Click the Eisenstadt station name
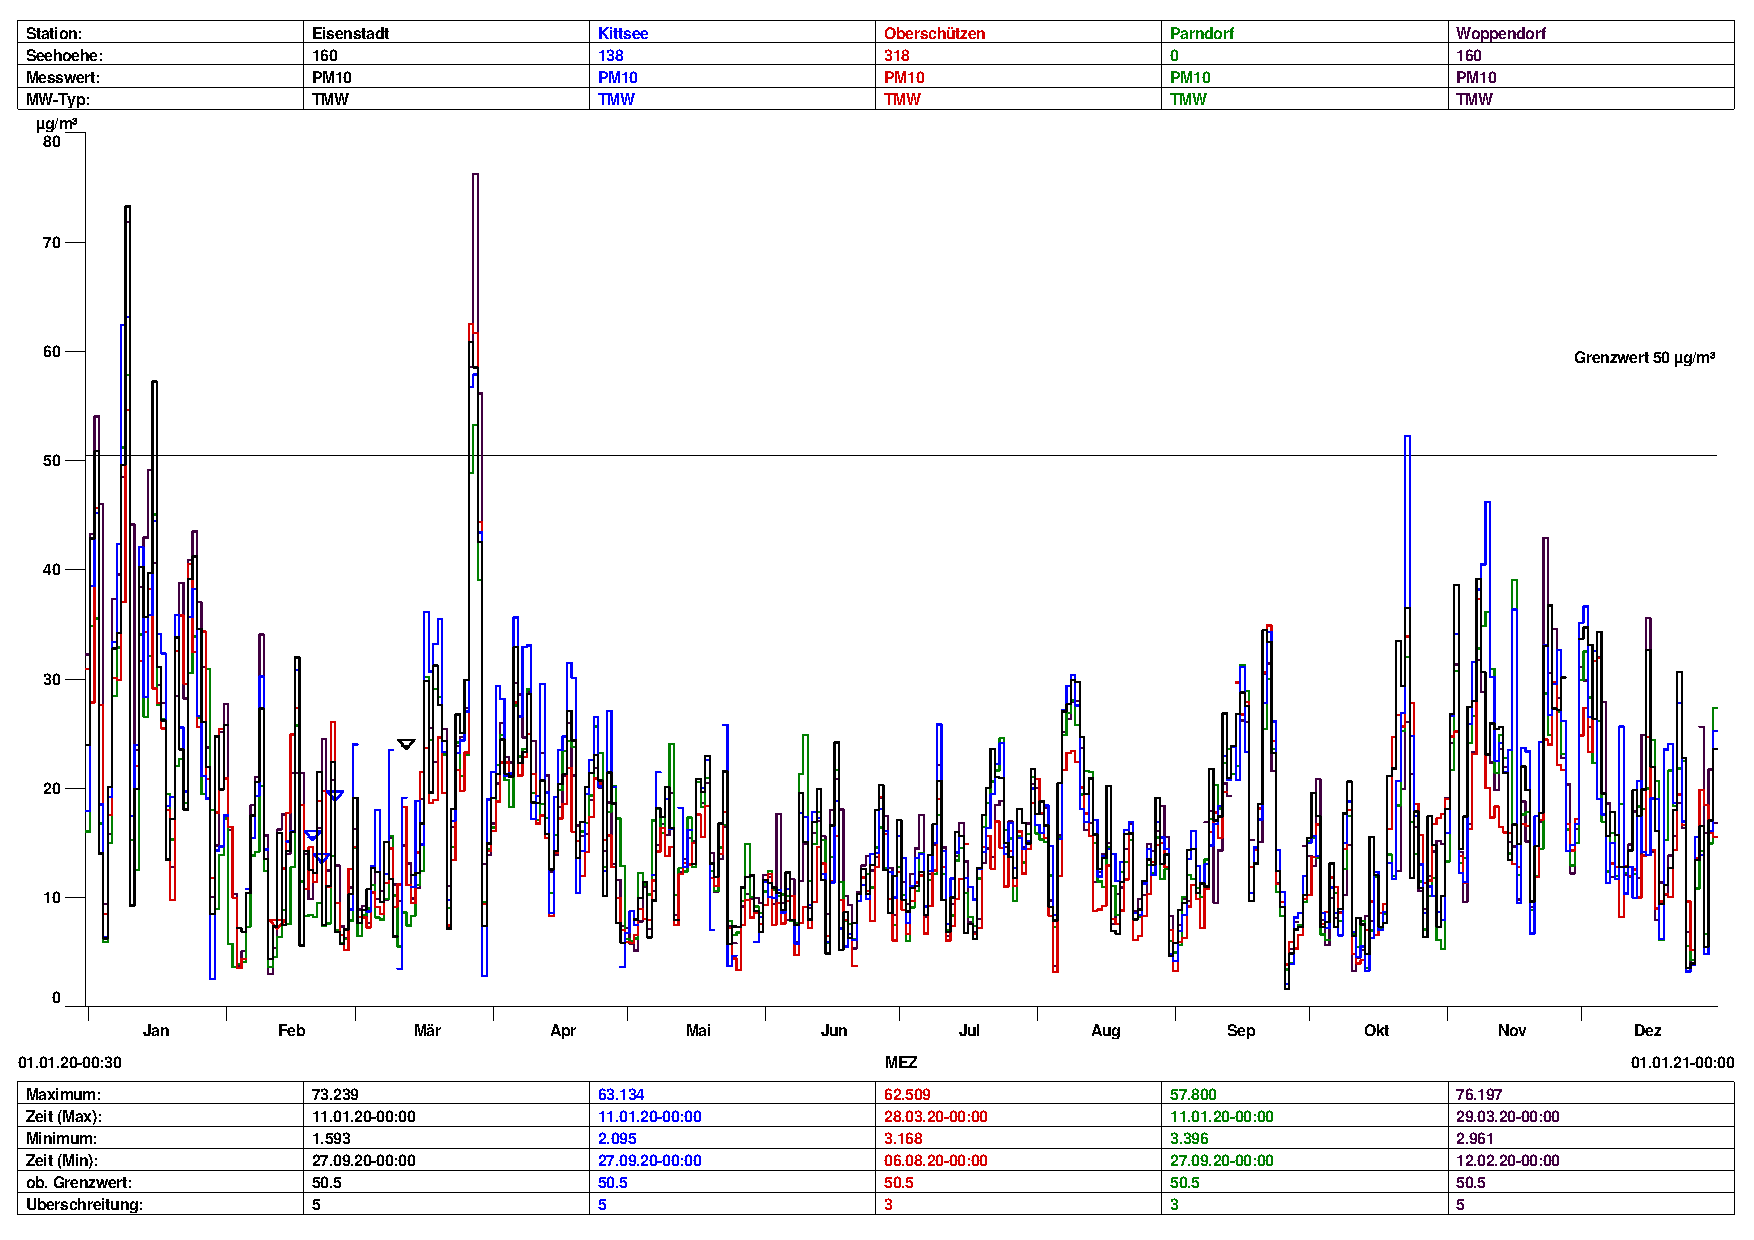 coord(350,33)
